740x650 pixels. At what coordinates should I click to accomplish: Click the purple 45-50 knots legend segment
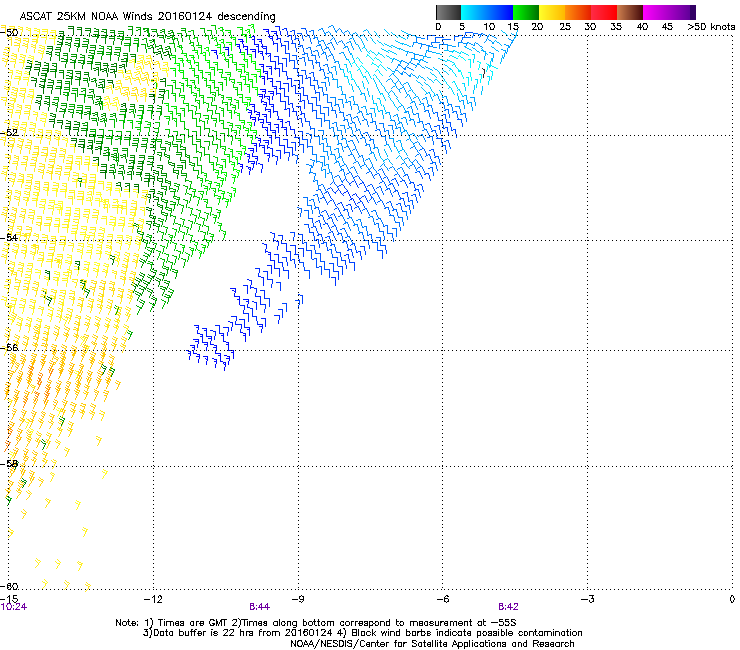click(682, 12)
